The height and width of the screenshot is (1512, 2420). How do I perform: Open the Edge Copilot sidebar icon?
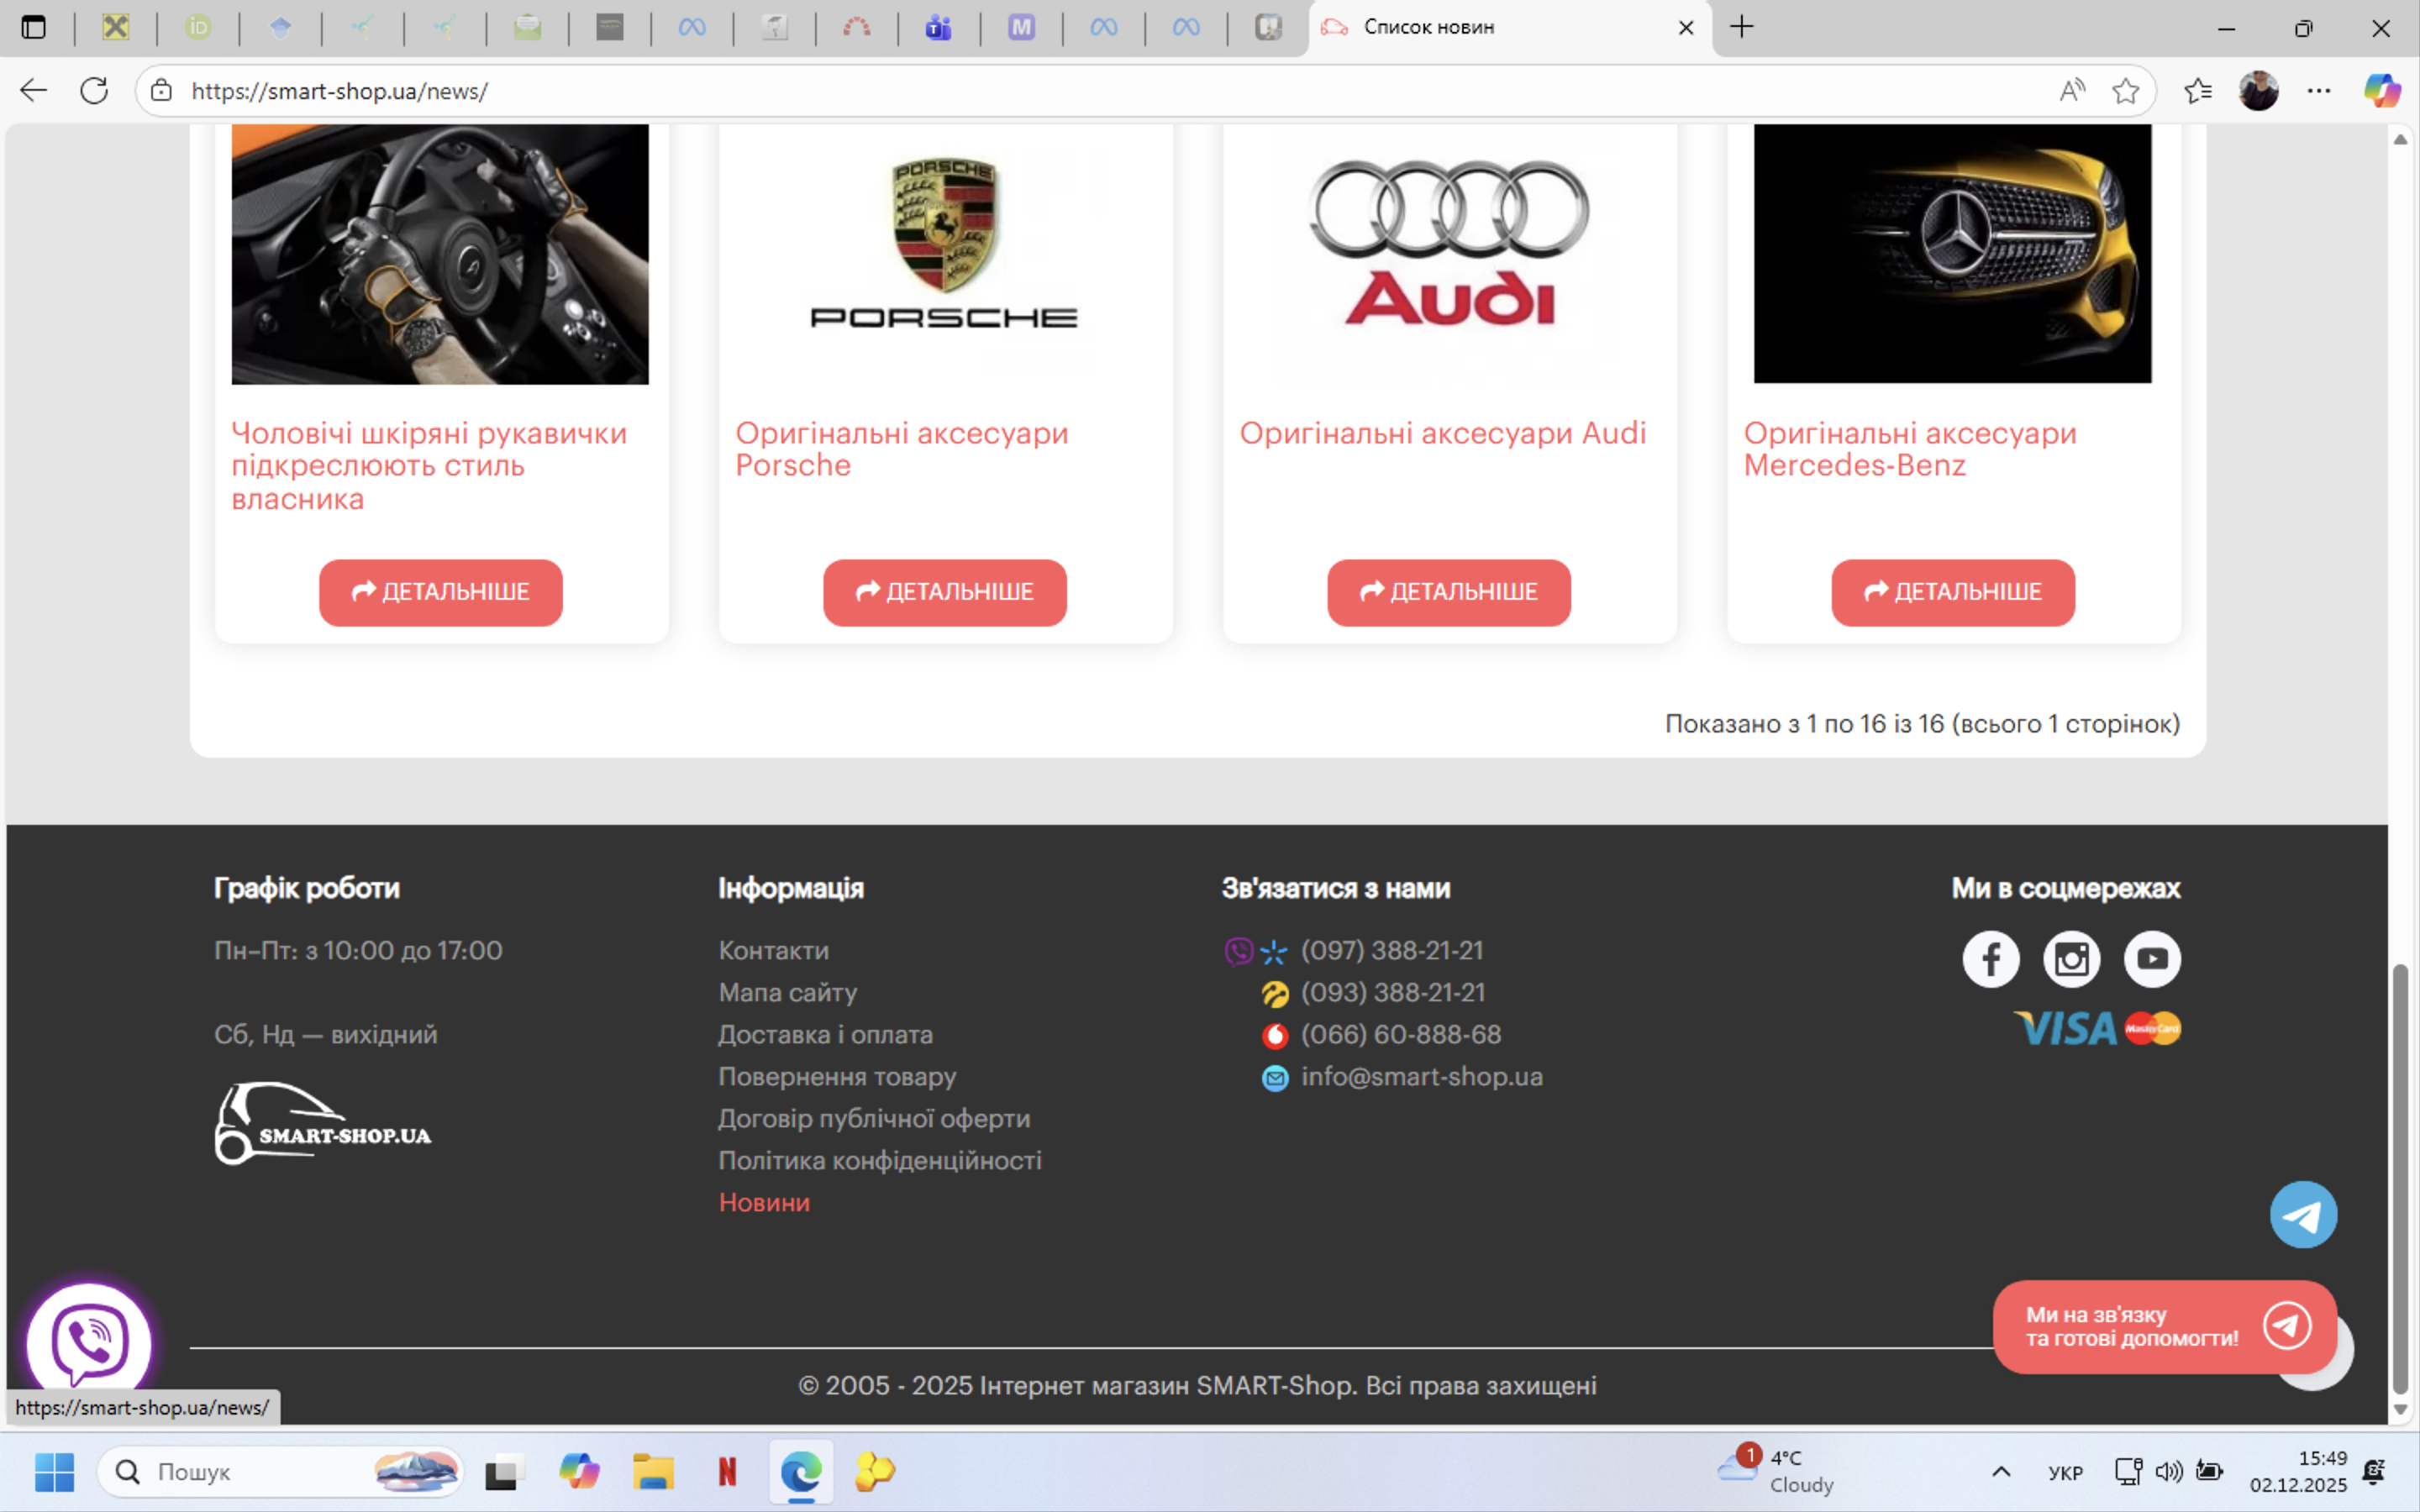2381,91
